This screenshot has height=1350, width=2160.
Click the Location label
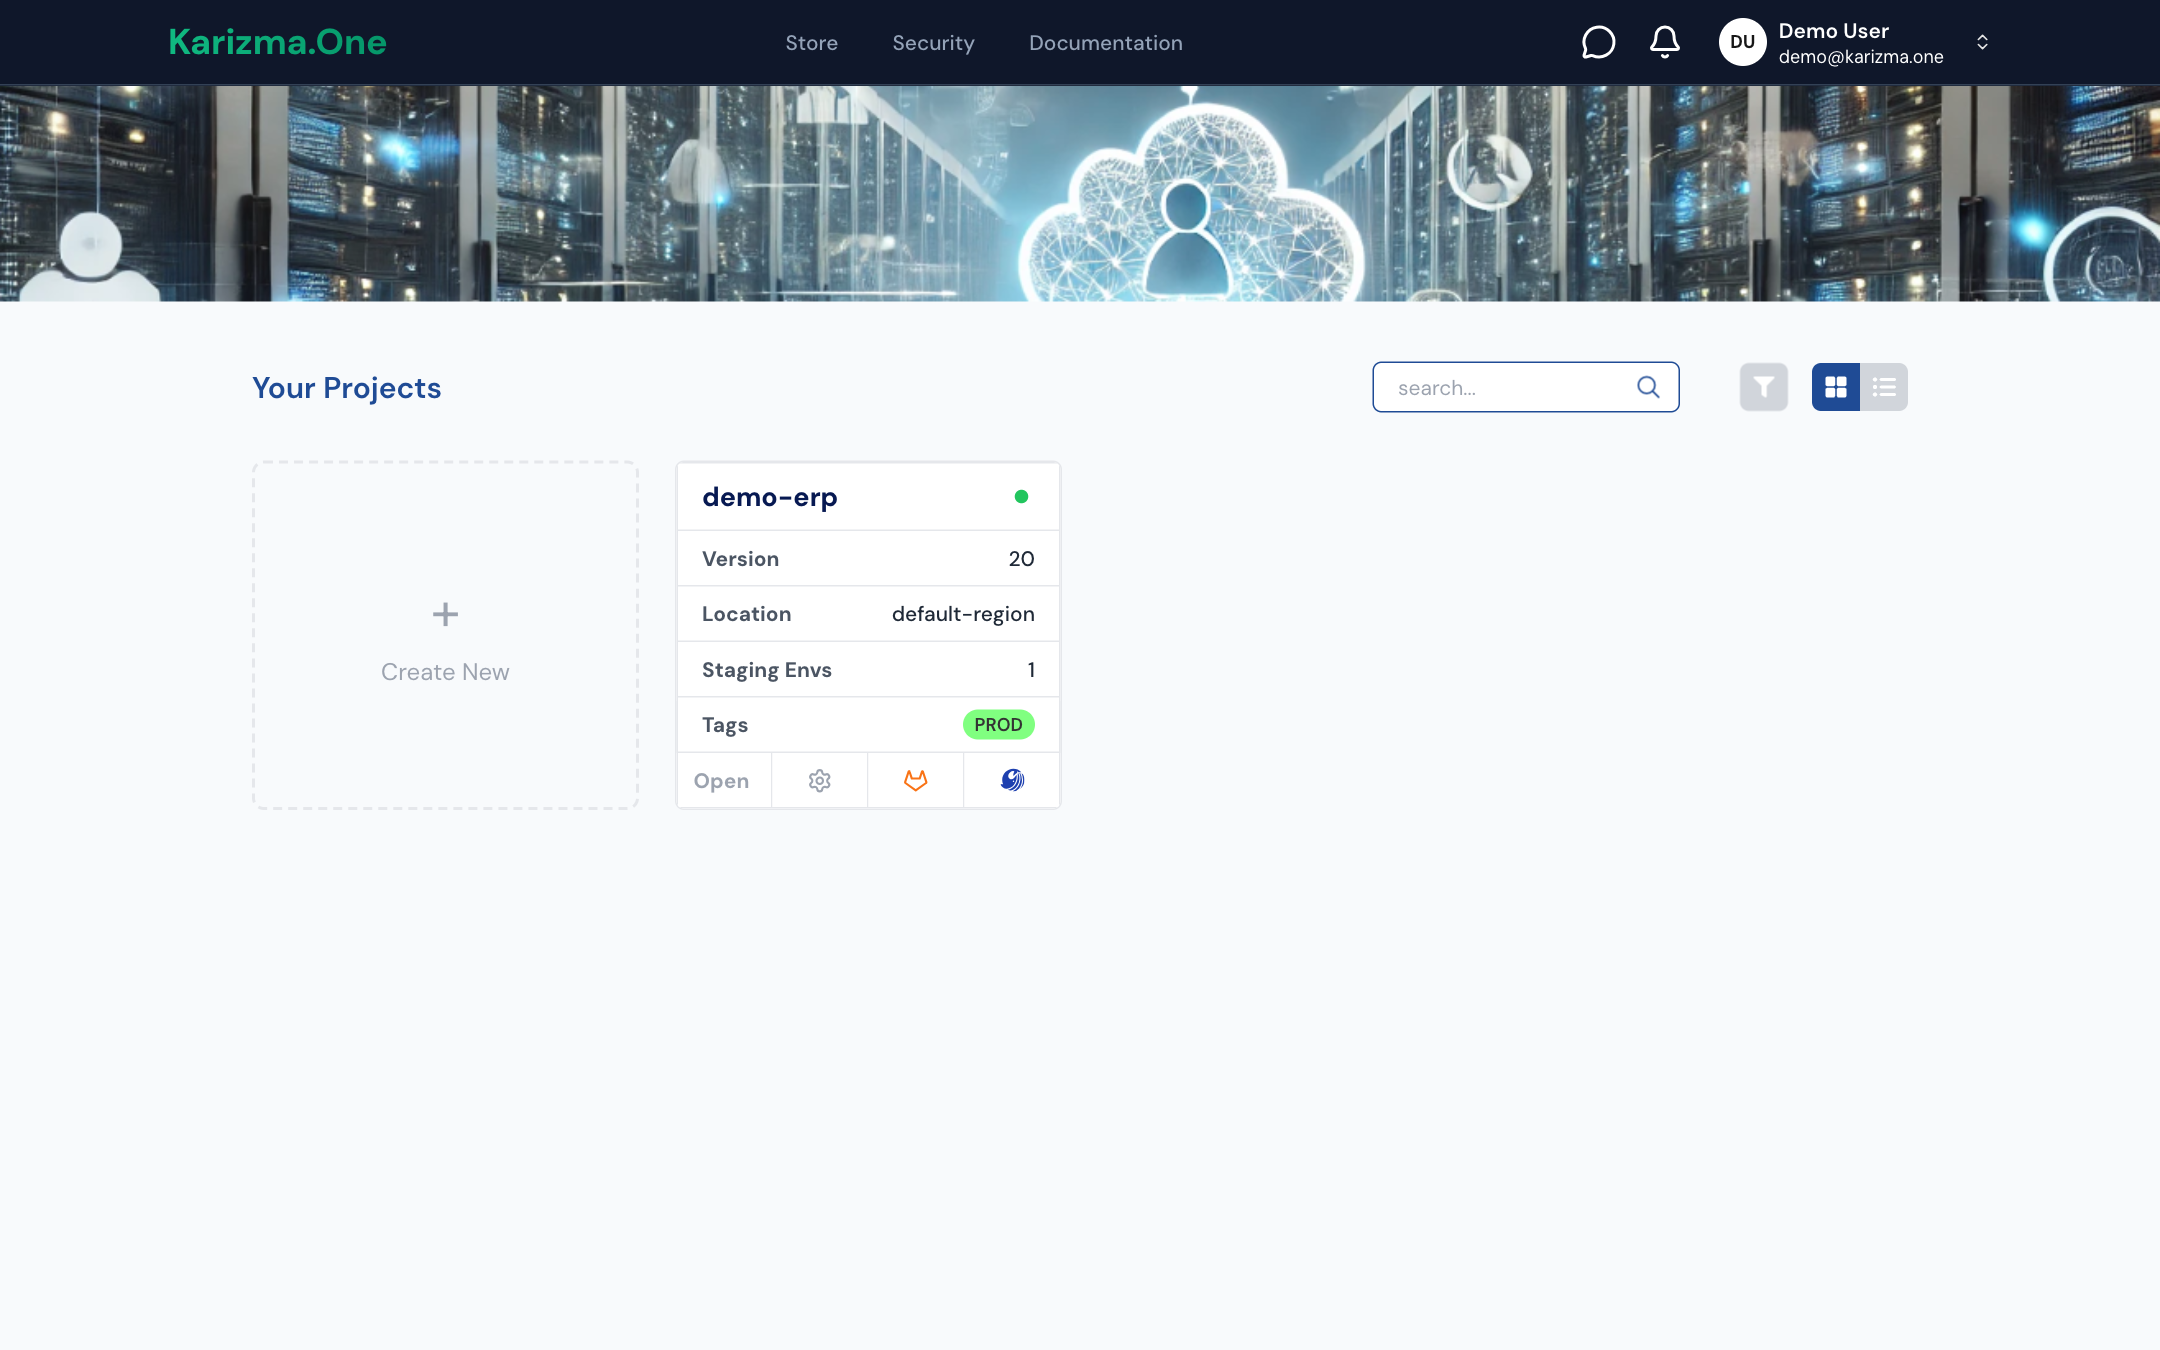tap(746, 614)
